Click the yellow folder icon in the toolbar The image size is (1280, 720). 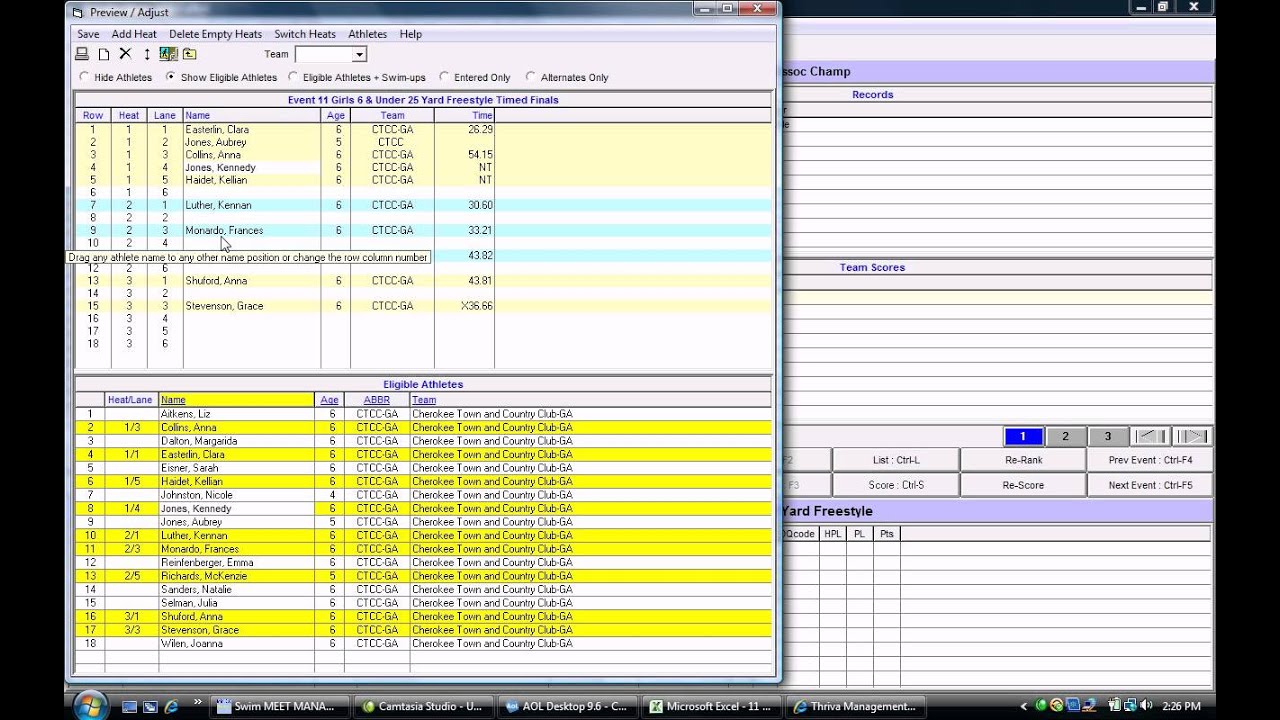pos(189,54)
